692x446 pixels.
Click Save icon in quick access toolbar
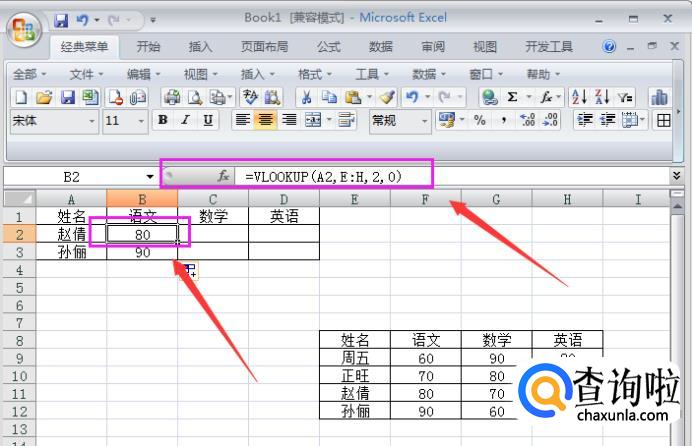(61, 20)
